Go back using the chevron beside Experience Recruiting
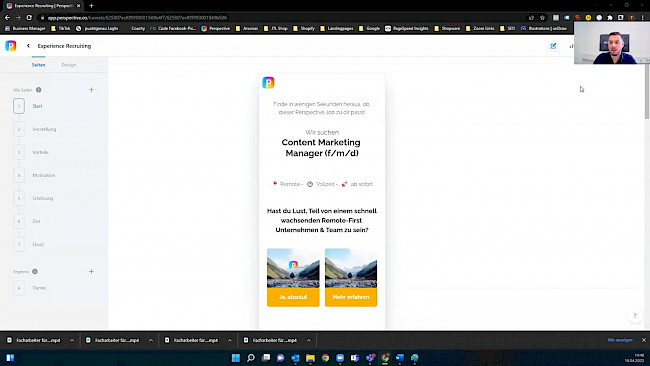Image resolution: width=650 pixels, height=366 pixels. pyautogui.click(x=28, y=46)
